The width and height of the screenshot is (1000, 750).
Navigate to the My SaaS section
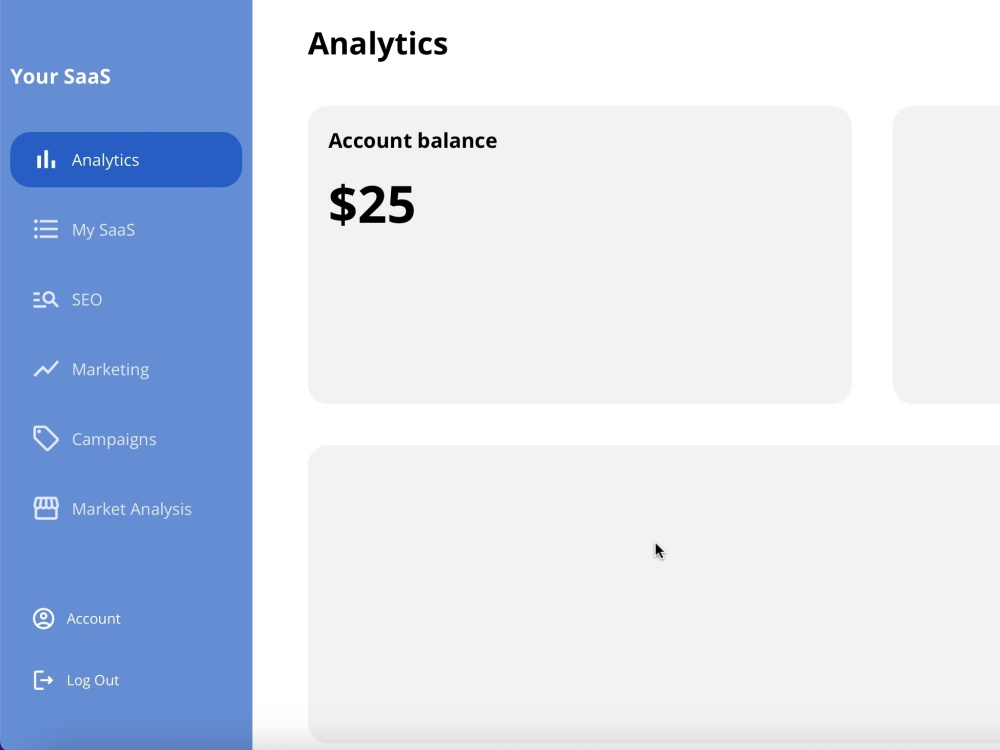pyautogui.click(x=103, y=229)
